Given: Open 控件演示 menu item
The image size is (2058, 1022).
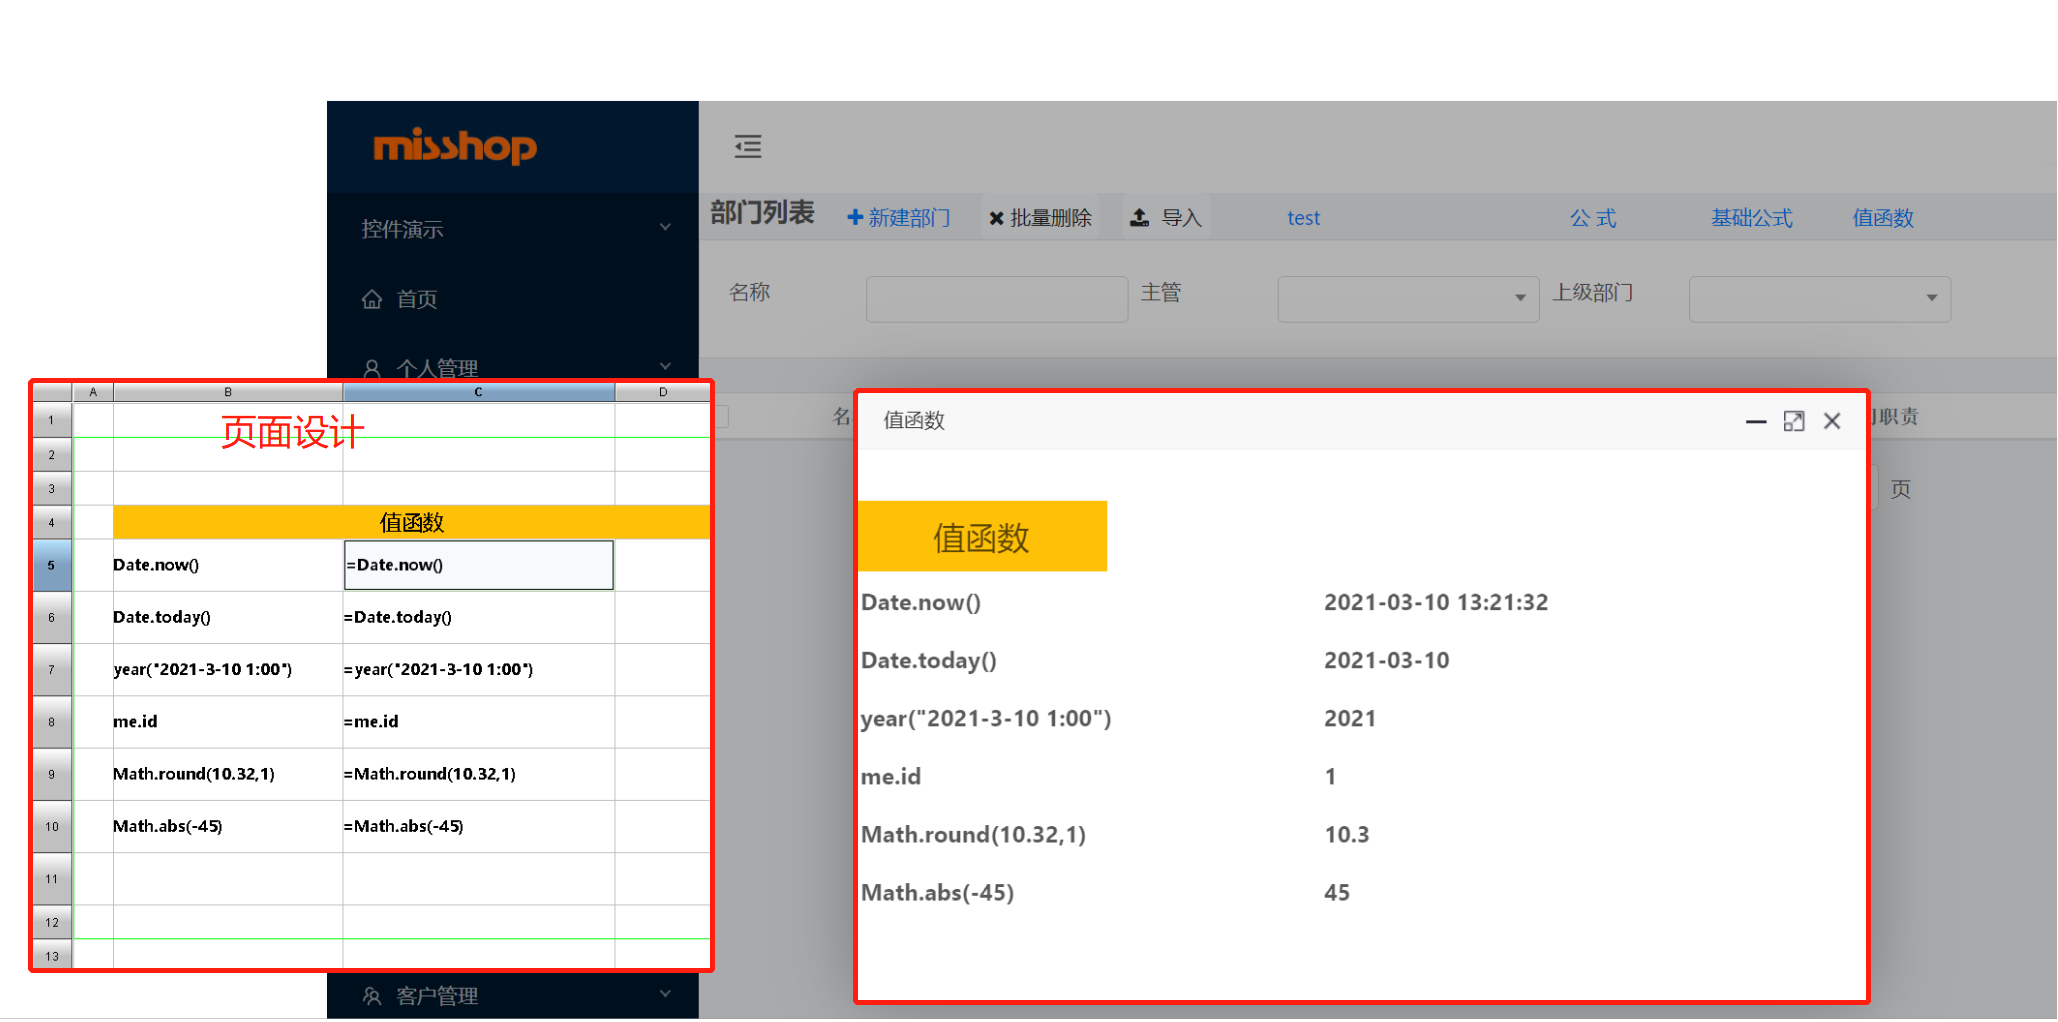Looking at the screenshot, I should pos(402,229).
